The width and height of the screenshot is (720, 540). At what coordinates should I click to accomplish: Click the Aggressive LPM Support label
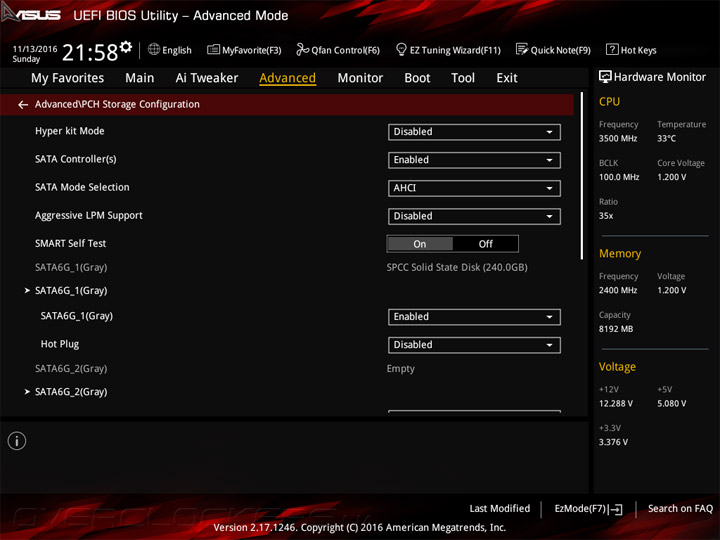tap(89, 215)
